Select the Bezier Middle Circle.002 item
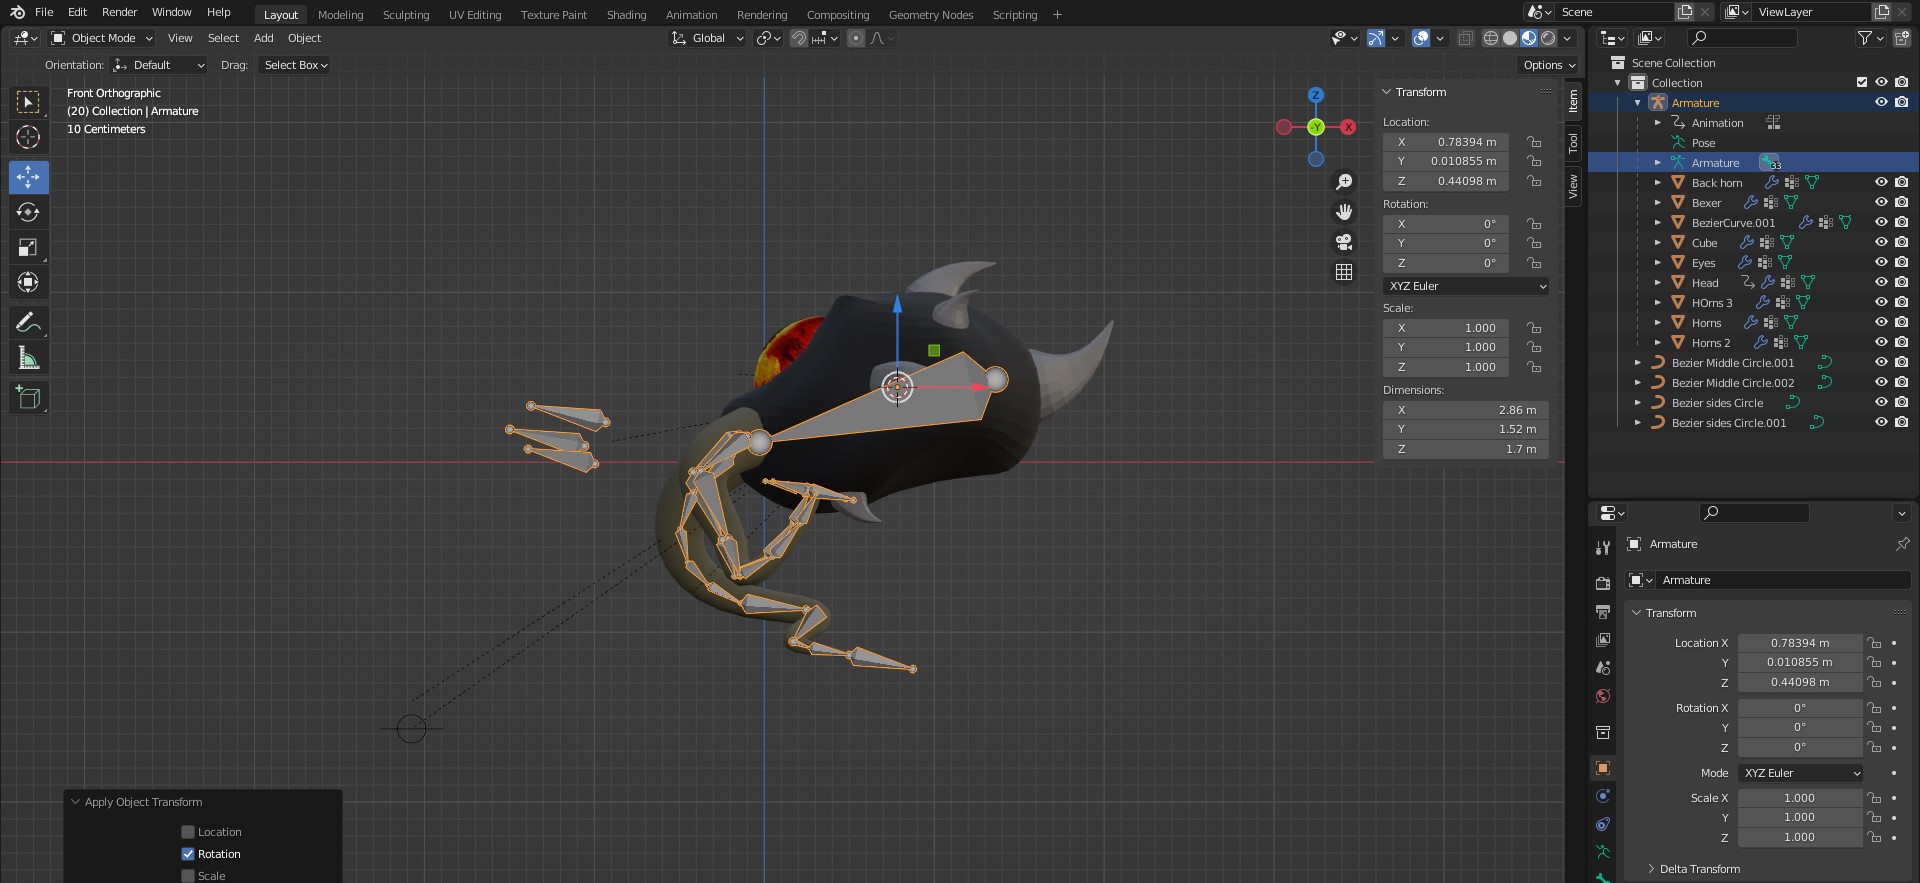 pyautogui.click(x=1733, y=383)
